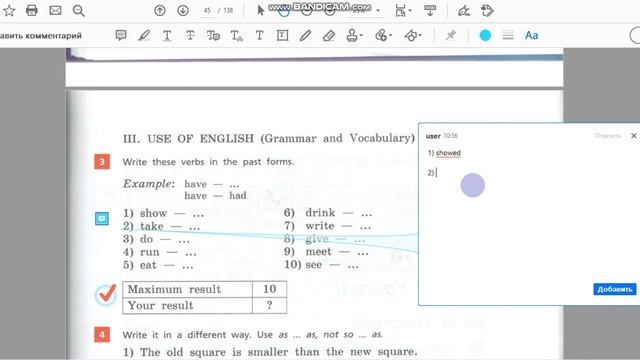Viewport: 640px width, 360px height.
Task: Click the '10' cell beside Maximum result
Action: coord(269,289)
